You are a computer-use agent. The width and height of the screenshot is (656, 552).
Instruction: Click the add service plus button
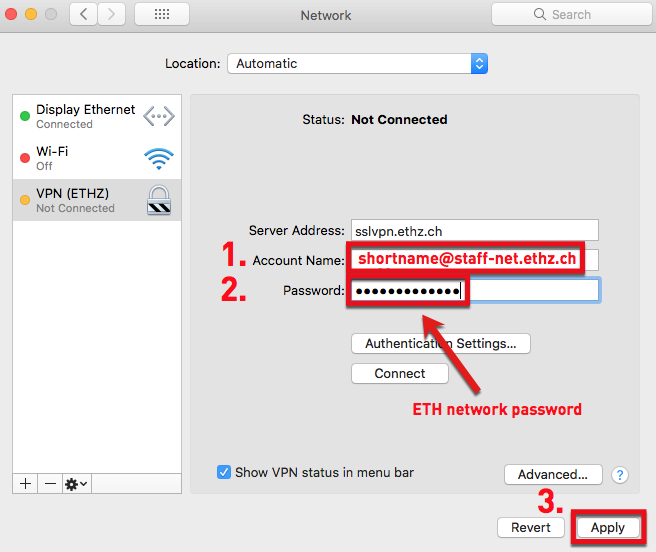tap(26, 484)
